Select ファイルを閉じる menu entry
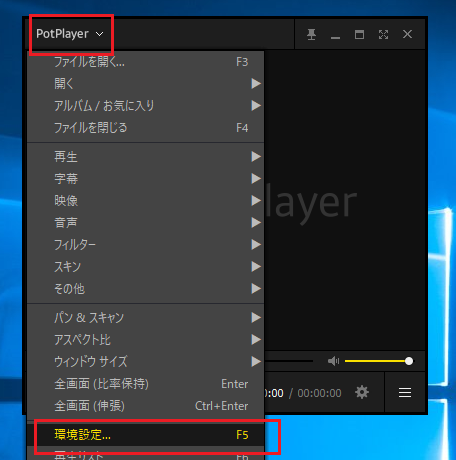Image resolution: width=456 pixels, height=460 pixels. (x=146, y=128)
